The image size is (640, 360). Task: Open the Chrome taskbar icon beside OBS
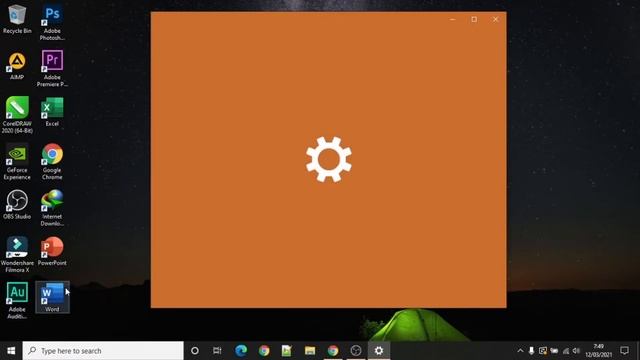[x=333, y=351]
